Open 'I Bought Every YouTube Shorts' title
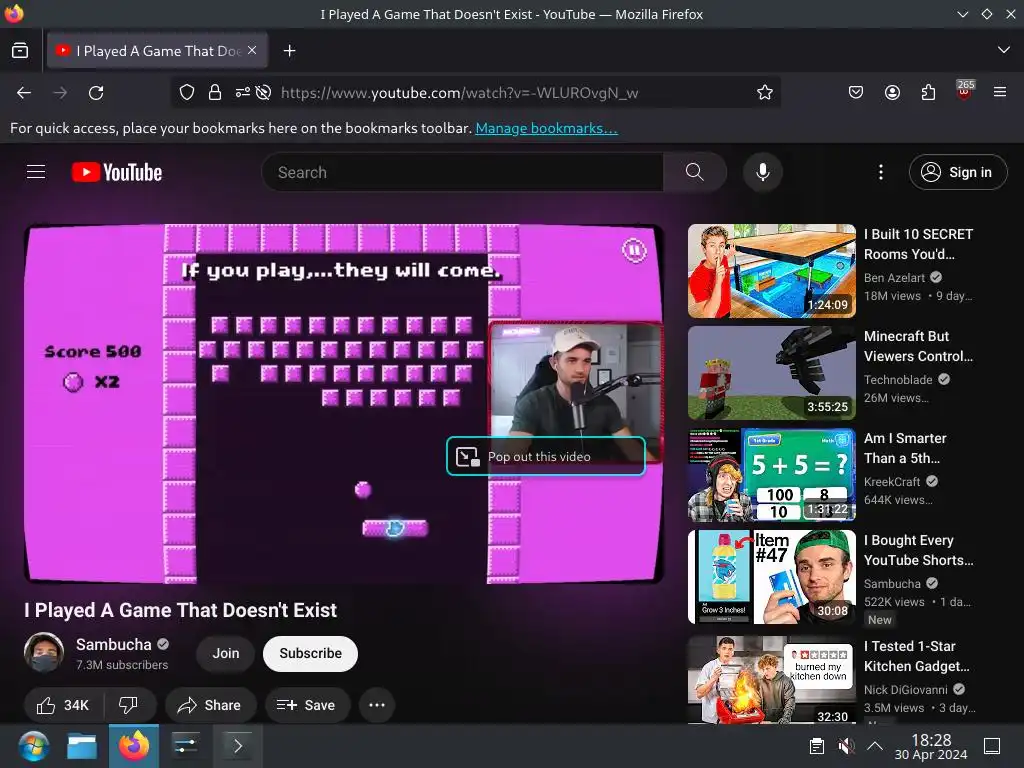1024x768 pixels. 918,550
